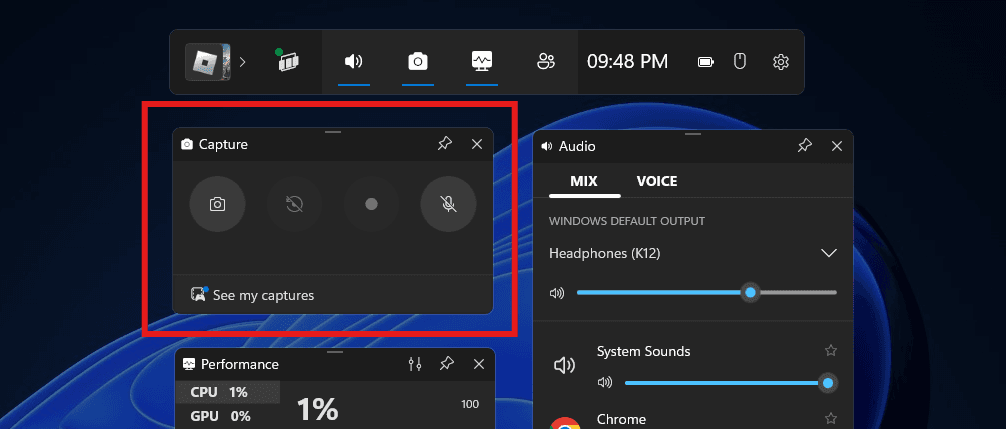
Task: Click the Performance widget title icon
Action: click(x=189, y=364)
